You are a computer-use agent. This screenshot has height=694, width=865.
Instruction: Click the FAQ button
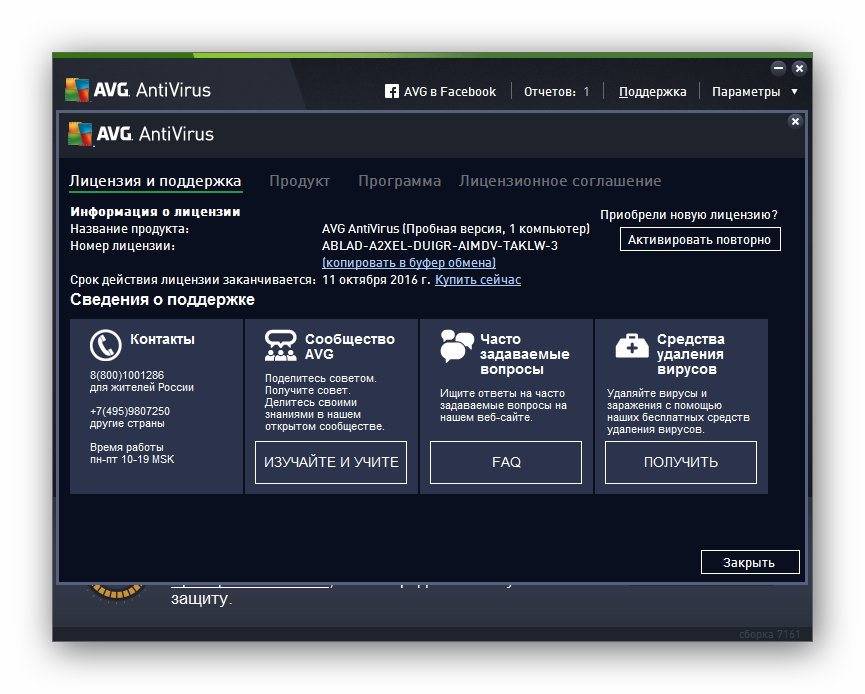pos(506,462)
